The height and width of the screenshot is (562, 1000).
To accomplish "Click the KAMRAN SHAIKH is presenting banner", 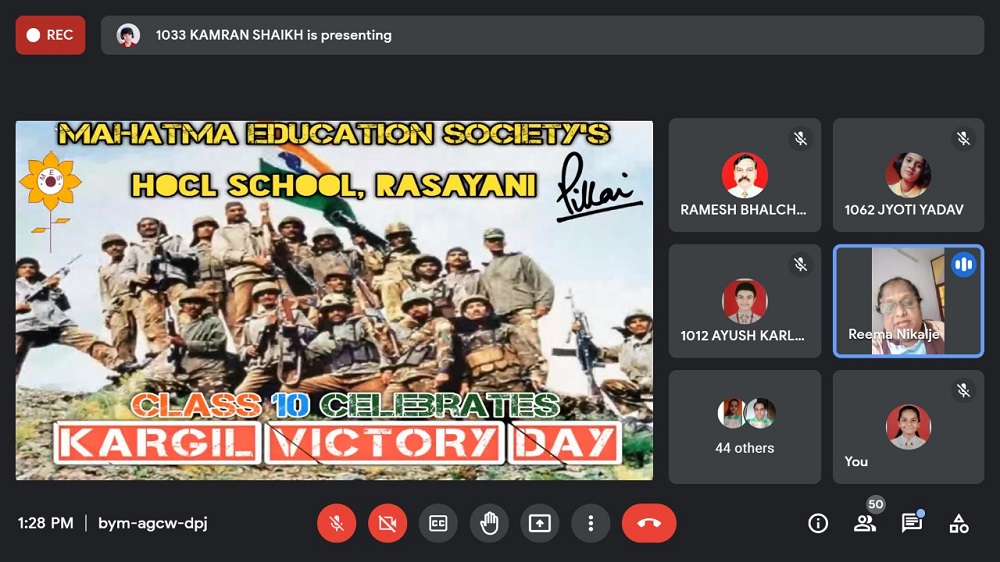I will pos(542,35).
